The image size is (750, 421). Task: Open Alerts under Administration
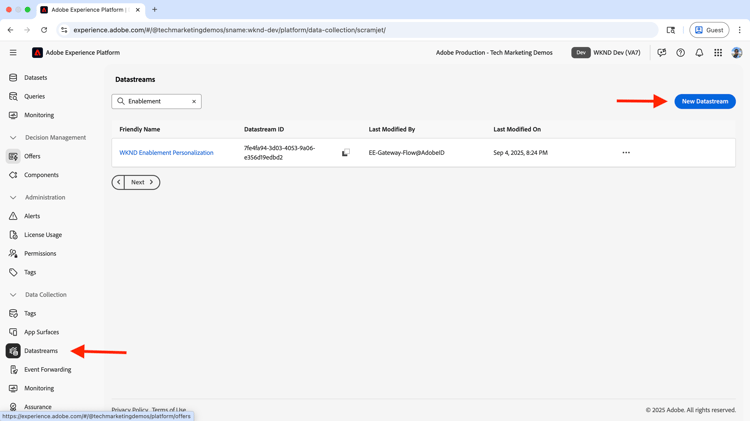[32, 216]
